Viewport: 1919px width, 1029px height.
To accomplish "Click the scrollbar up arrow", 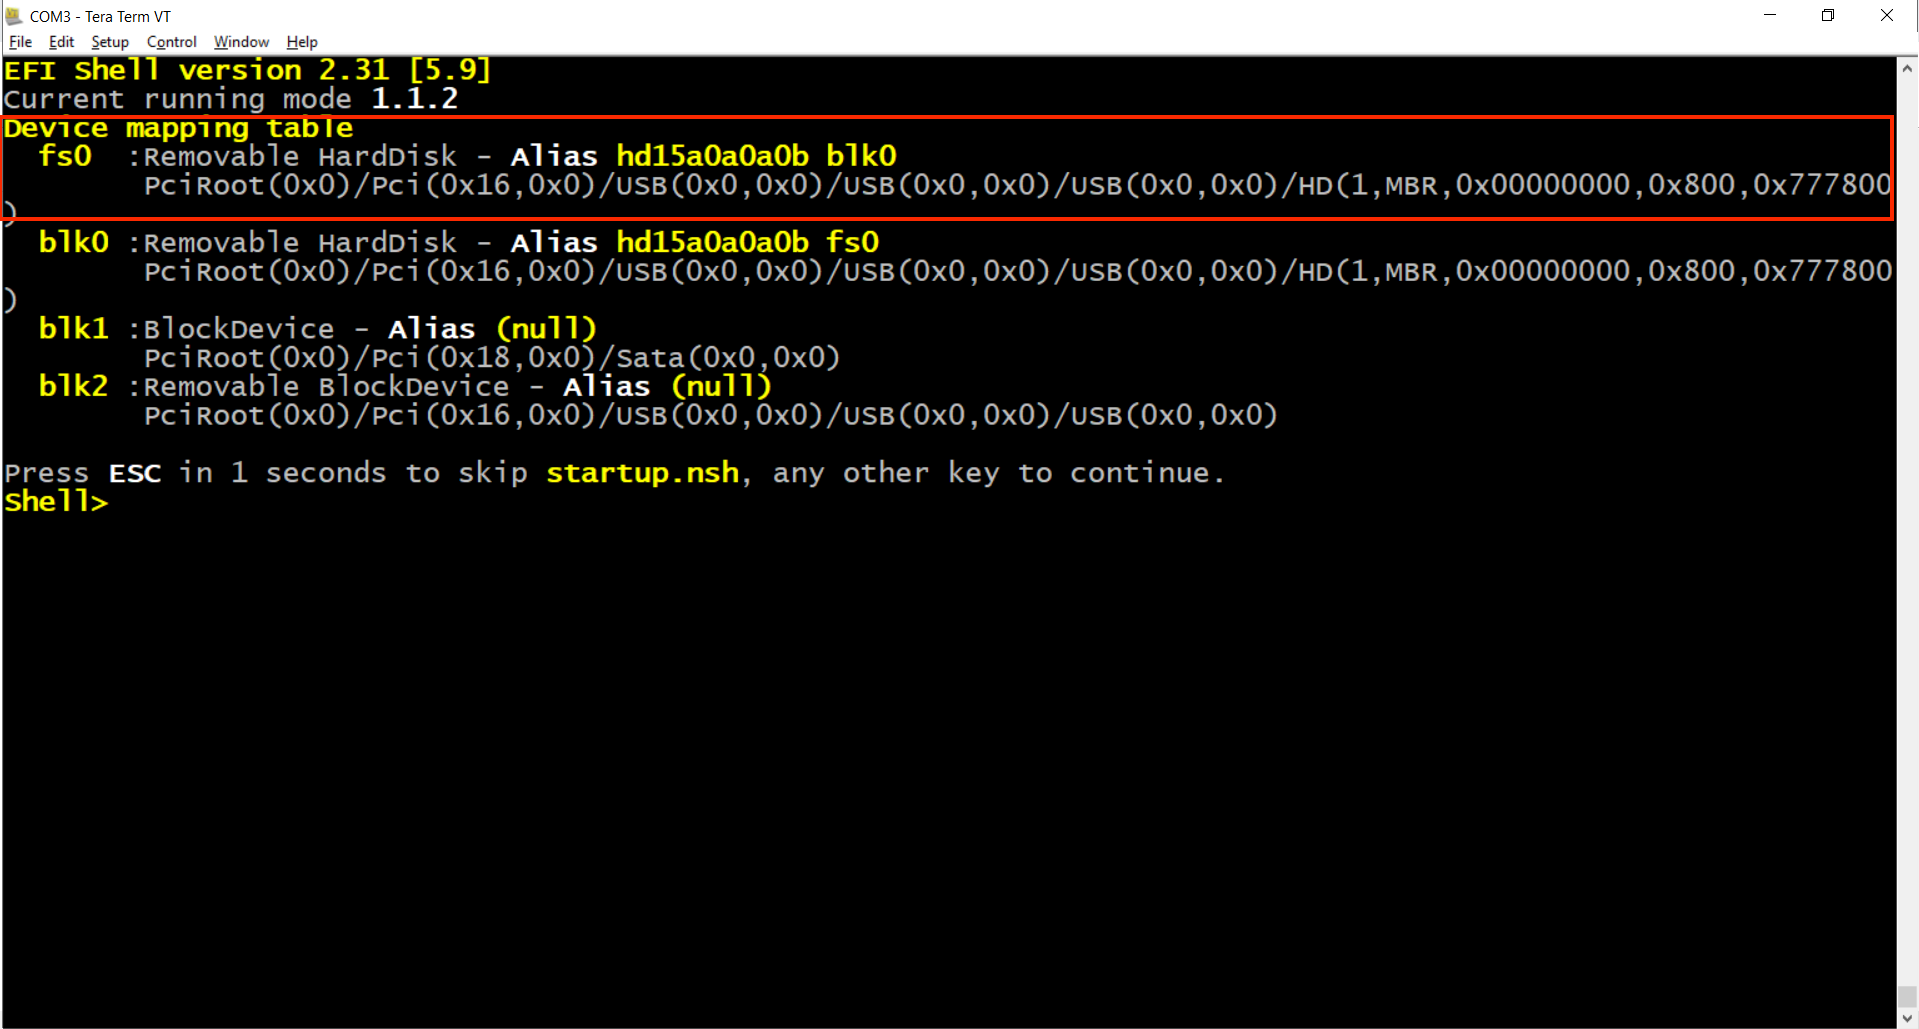I will [1907, 68].
